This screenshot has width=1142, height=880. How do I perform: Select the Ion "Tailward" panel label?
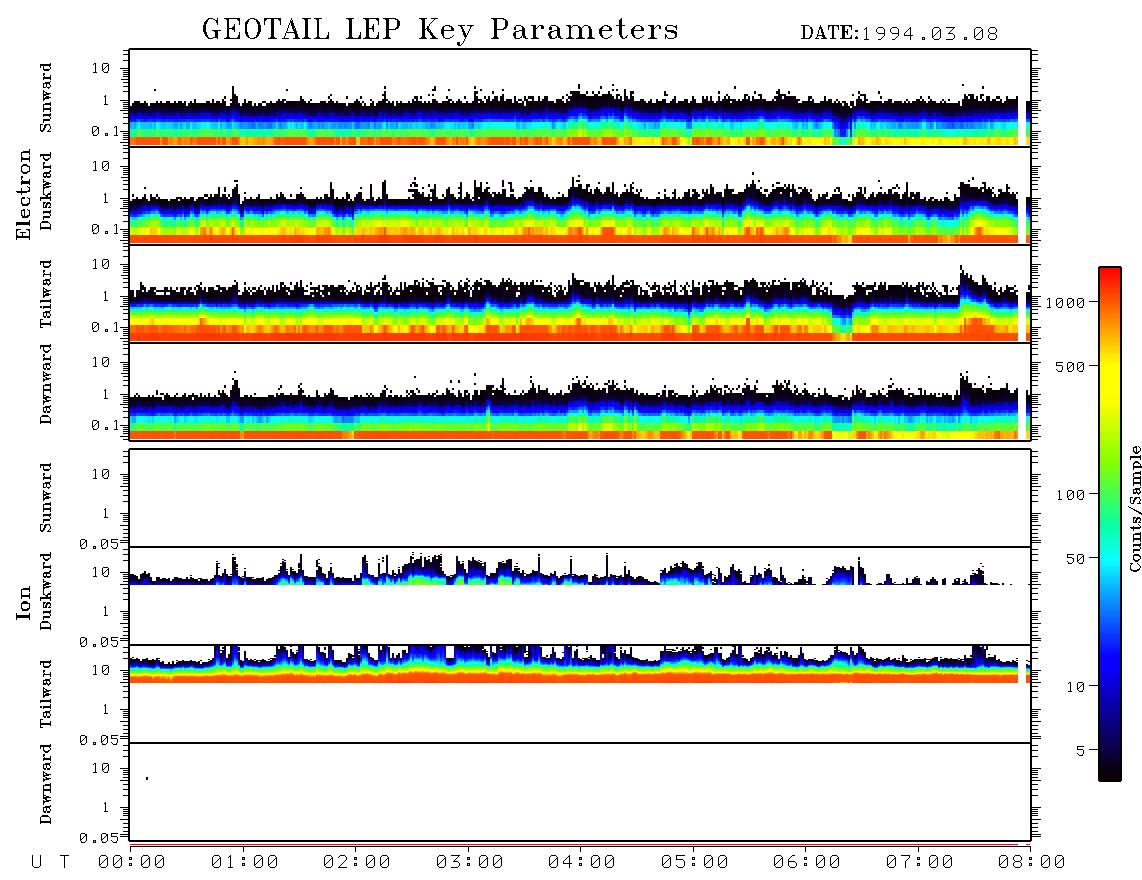tap(46, 694)
